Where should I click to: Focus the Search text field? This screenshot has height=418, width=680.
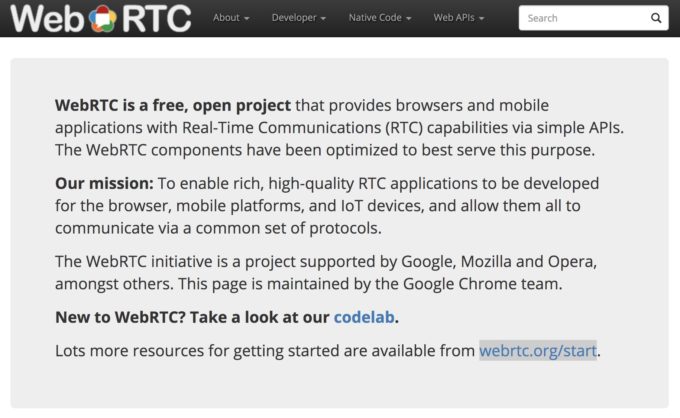(x=593, y=18)
